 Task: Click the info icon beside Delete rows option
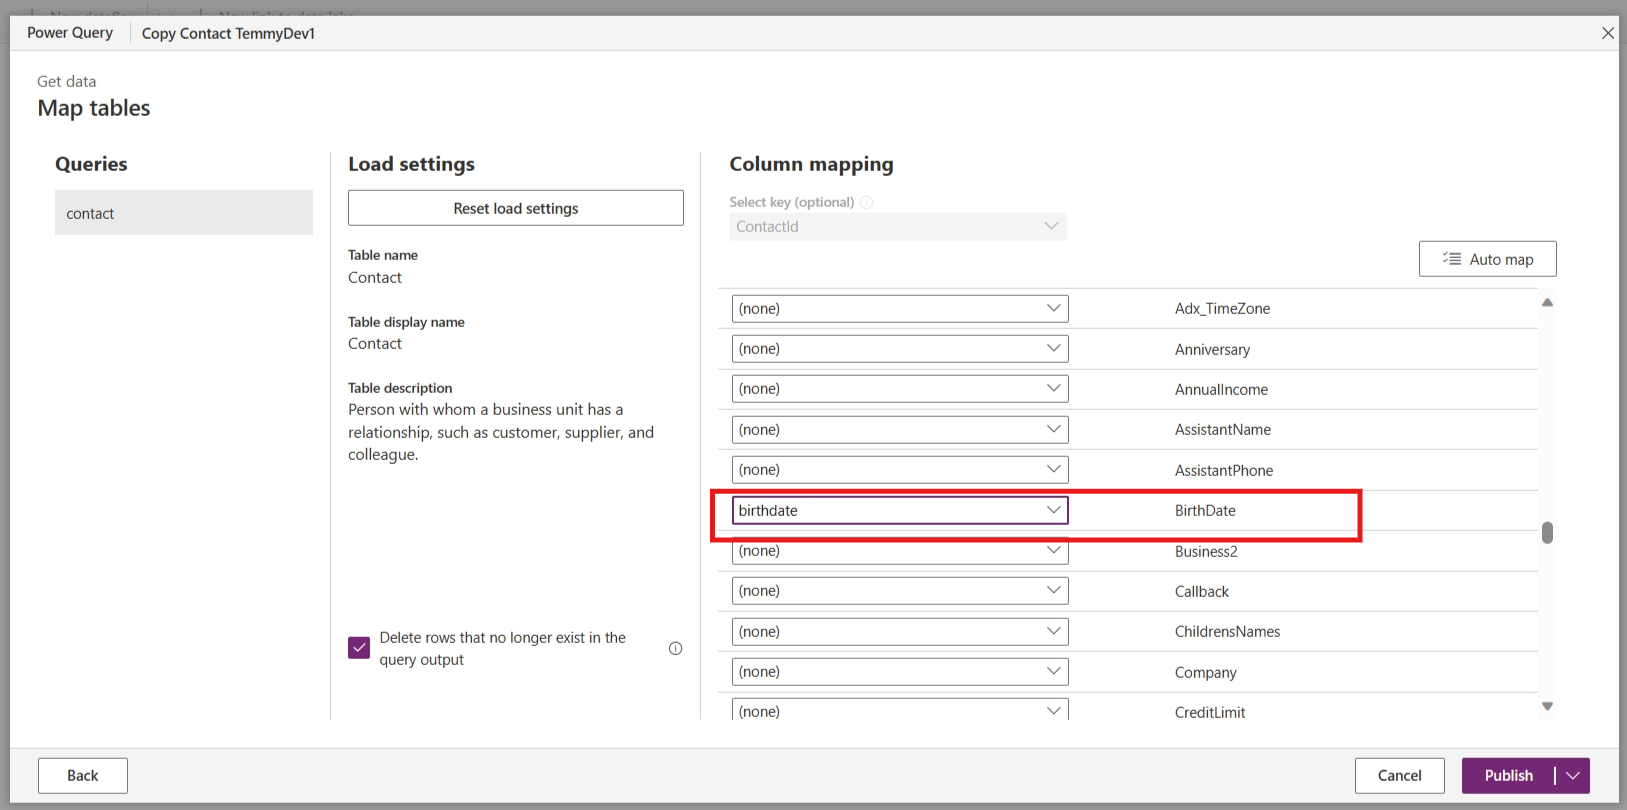(x=676, y=648)
